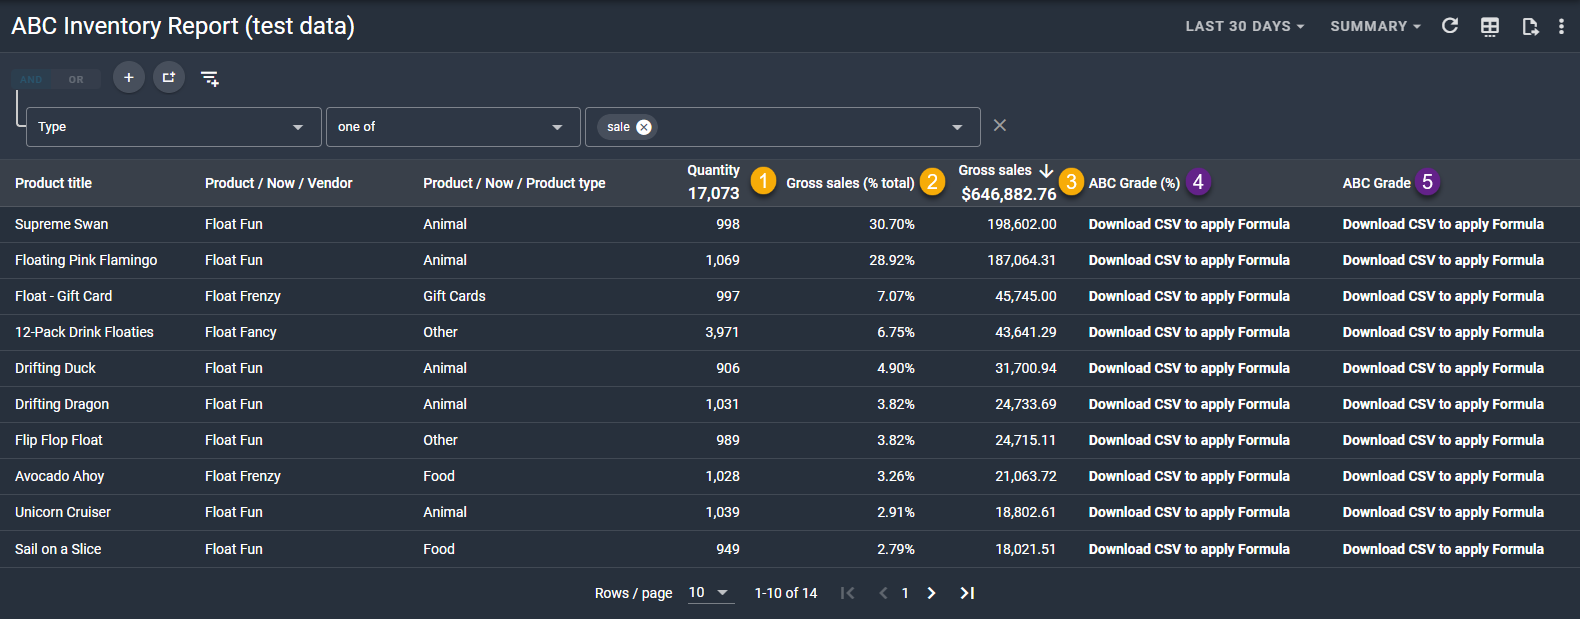The height and width of the screenshot is (619, 1580).
Task: Delete the Type filter row
Action: tap(999, 125)
